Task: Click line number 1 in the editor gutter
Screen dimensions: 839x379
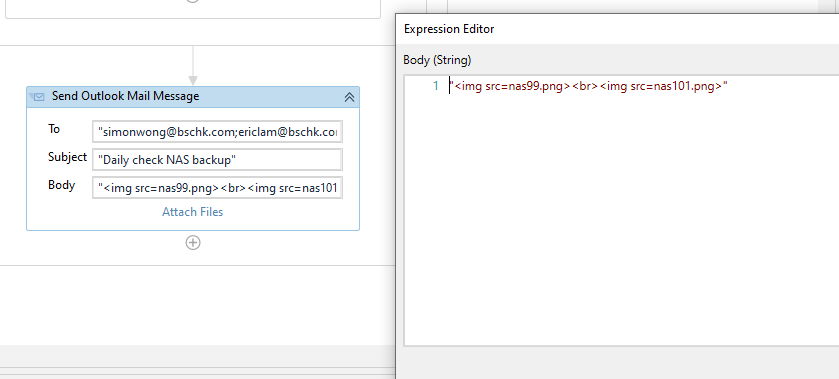Action: [x=436, y=86]
